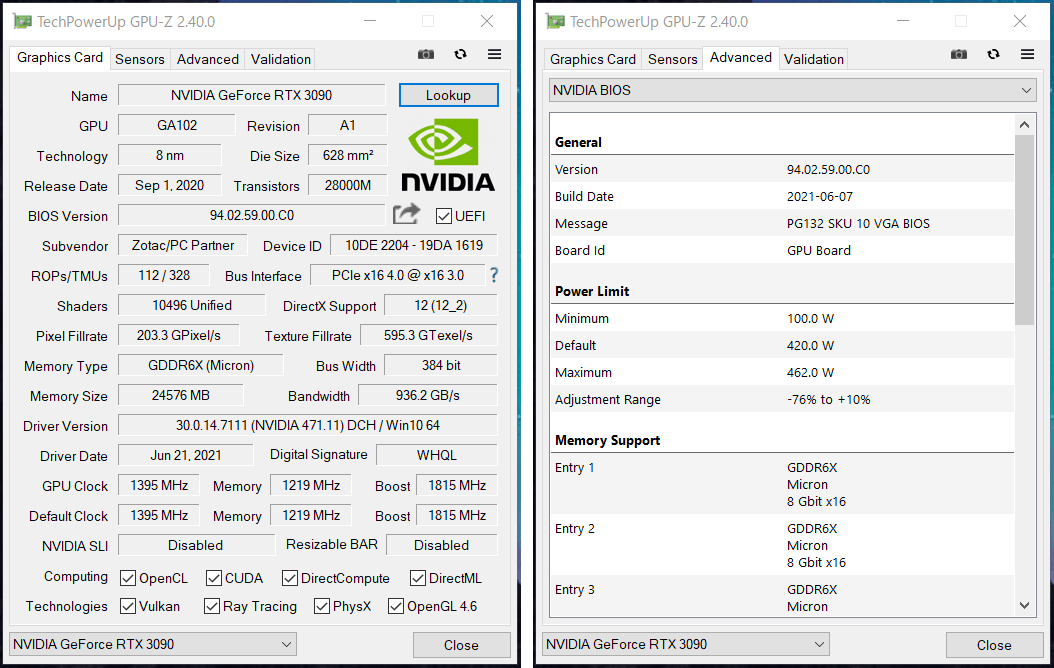Open the NVIDIA BIOS dropdown
Viewport: 1054px width, 668px height.
(x=793, y=90)
